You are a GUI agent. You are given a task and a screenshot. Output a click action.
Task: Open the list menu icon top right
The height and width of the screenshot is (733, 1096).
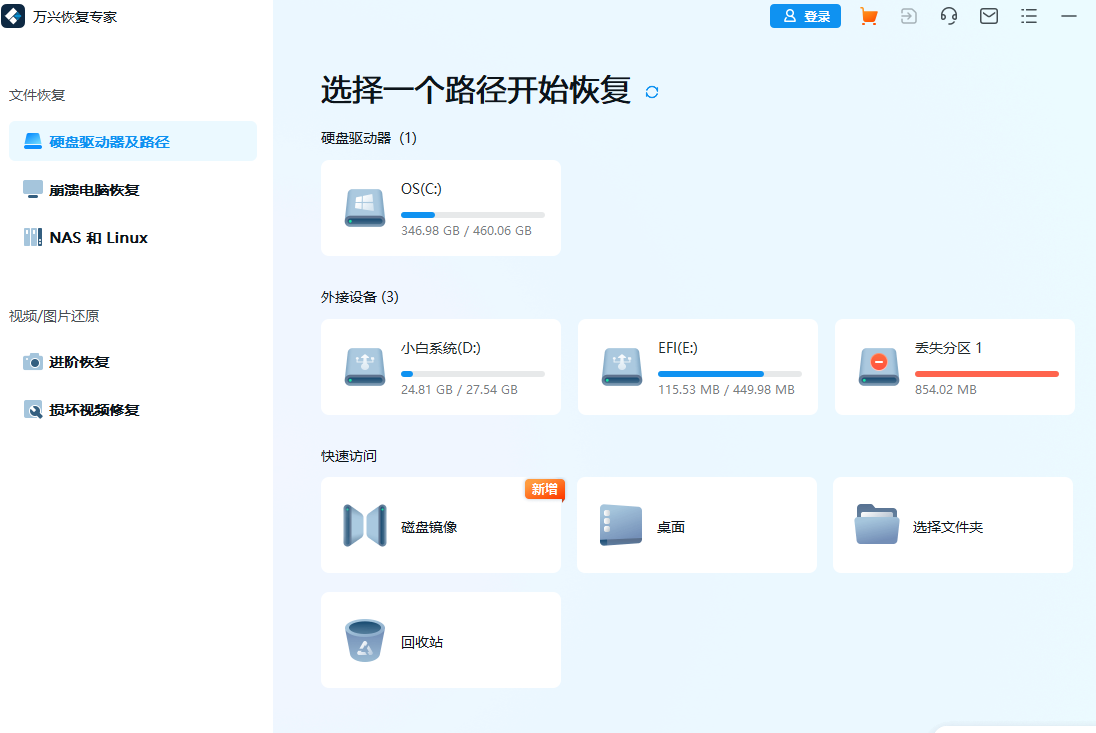[1028, 16]
